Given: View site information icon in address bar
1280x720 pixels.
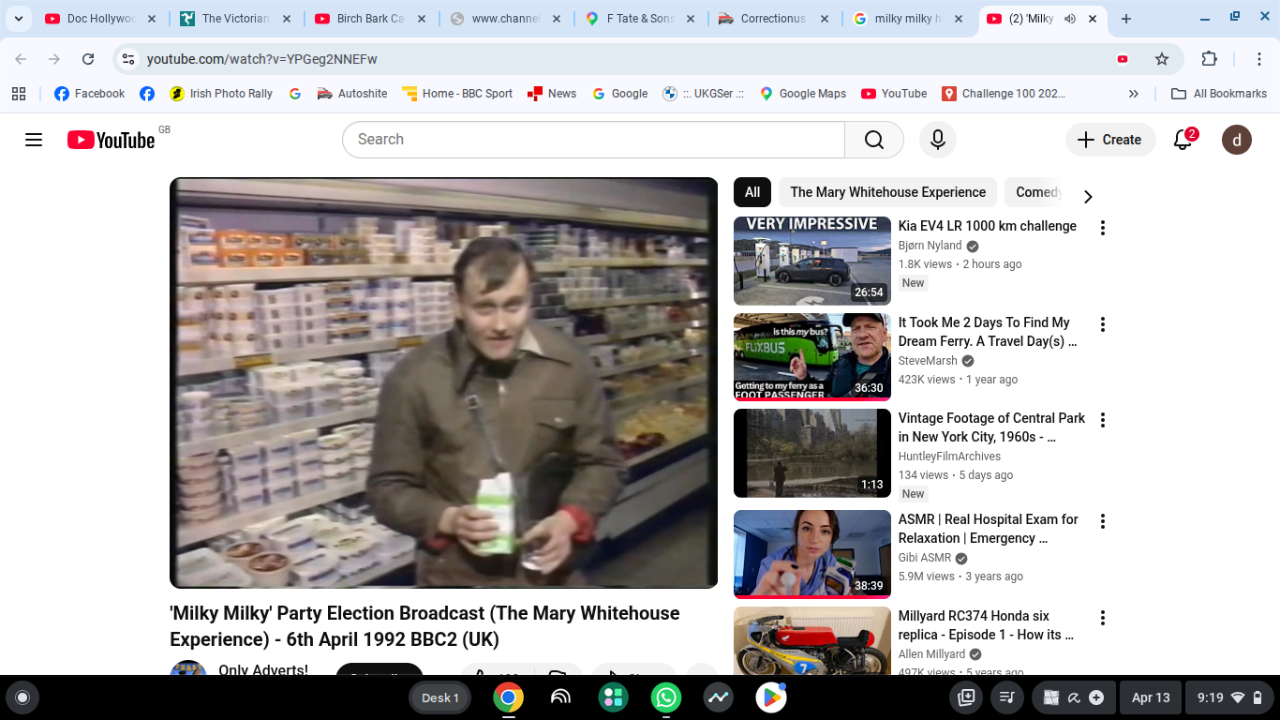Looking at the screenshot, I should [128, 59].
